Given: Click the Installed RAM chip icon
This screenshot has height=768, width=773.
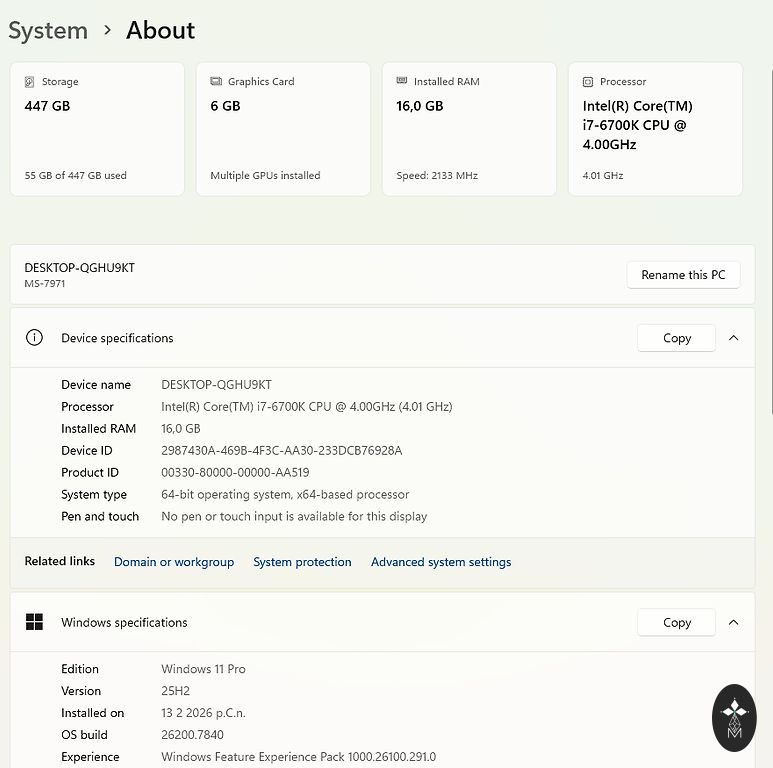Looking at the screenshot, I should (x=402, y=81).
